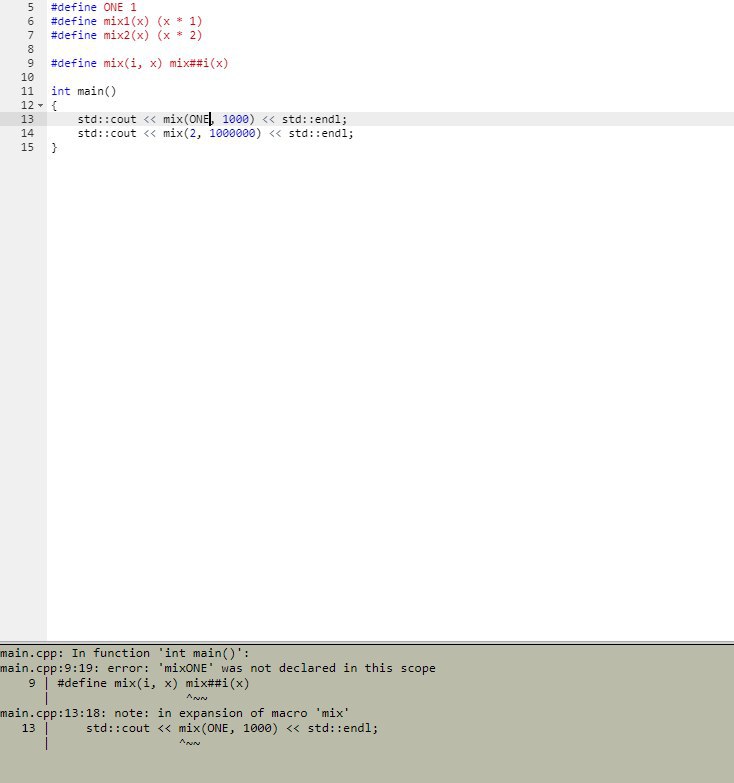Place cursor on 'std::cout' in line 13 of editor

(107, 119)
